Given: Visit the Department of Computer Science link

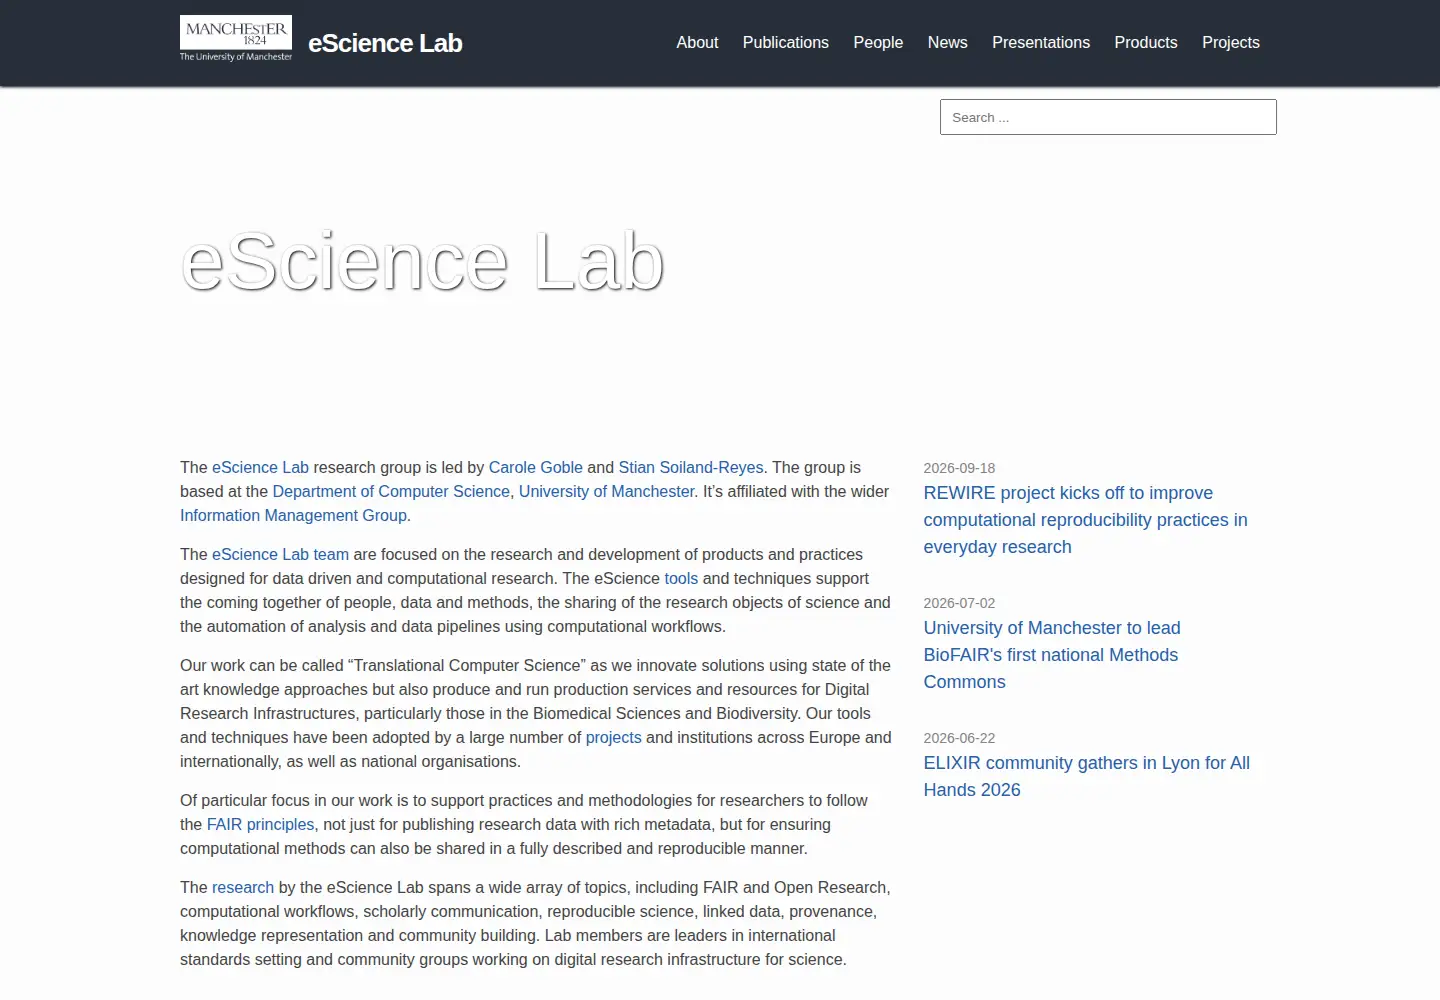Looking at the screenshot, I should tap(391, 491).
